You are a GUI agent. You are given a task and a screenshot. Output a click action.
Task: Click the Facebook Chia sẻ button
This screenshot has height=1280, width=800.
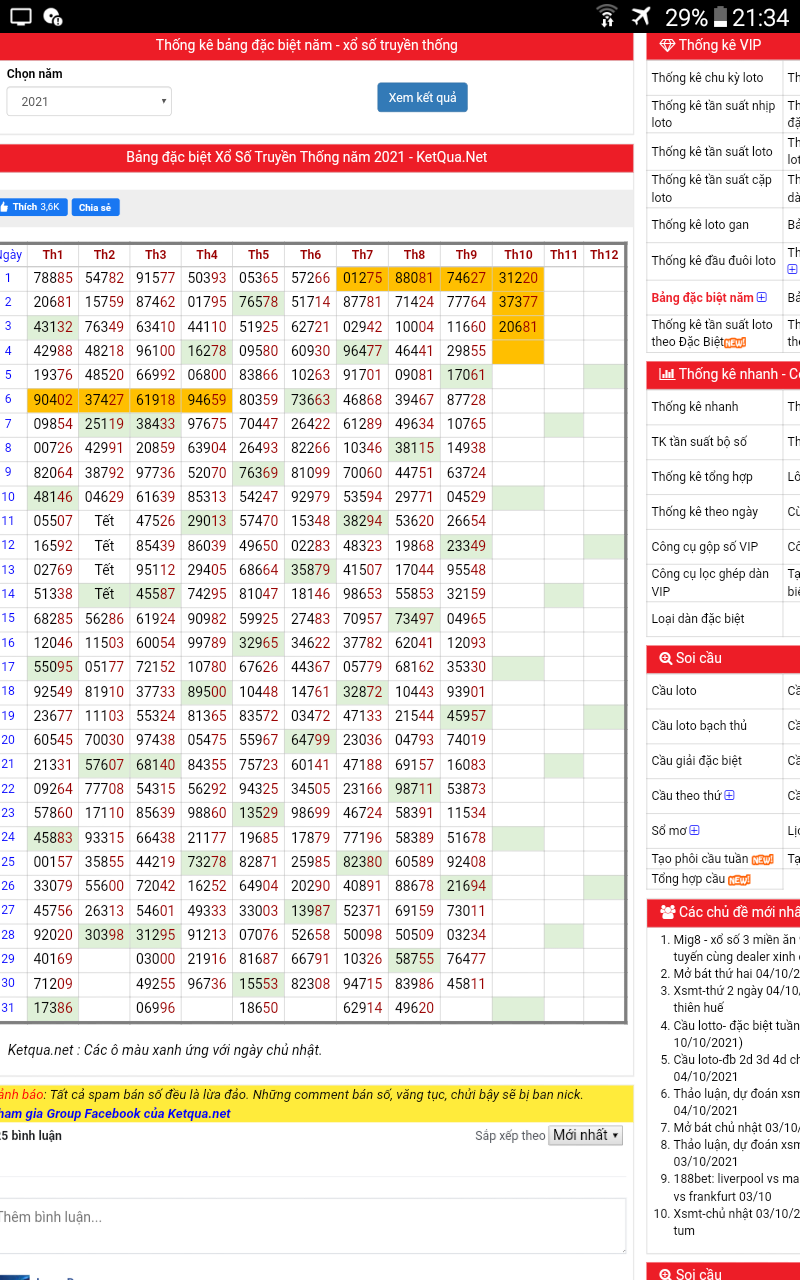[95, 207]
